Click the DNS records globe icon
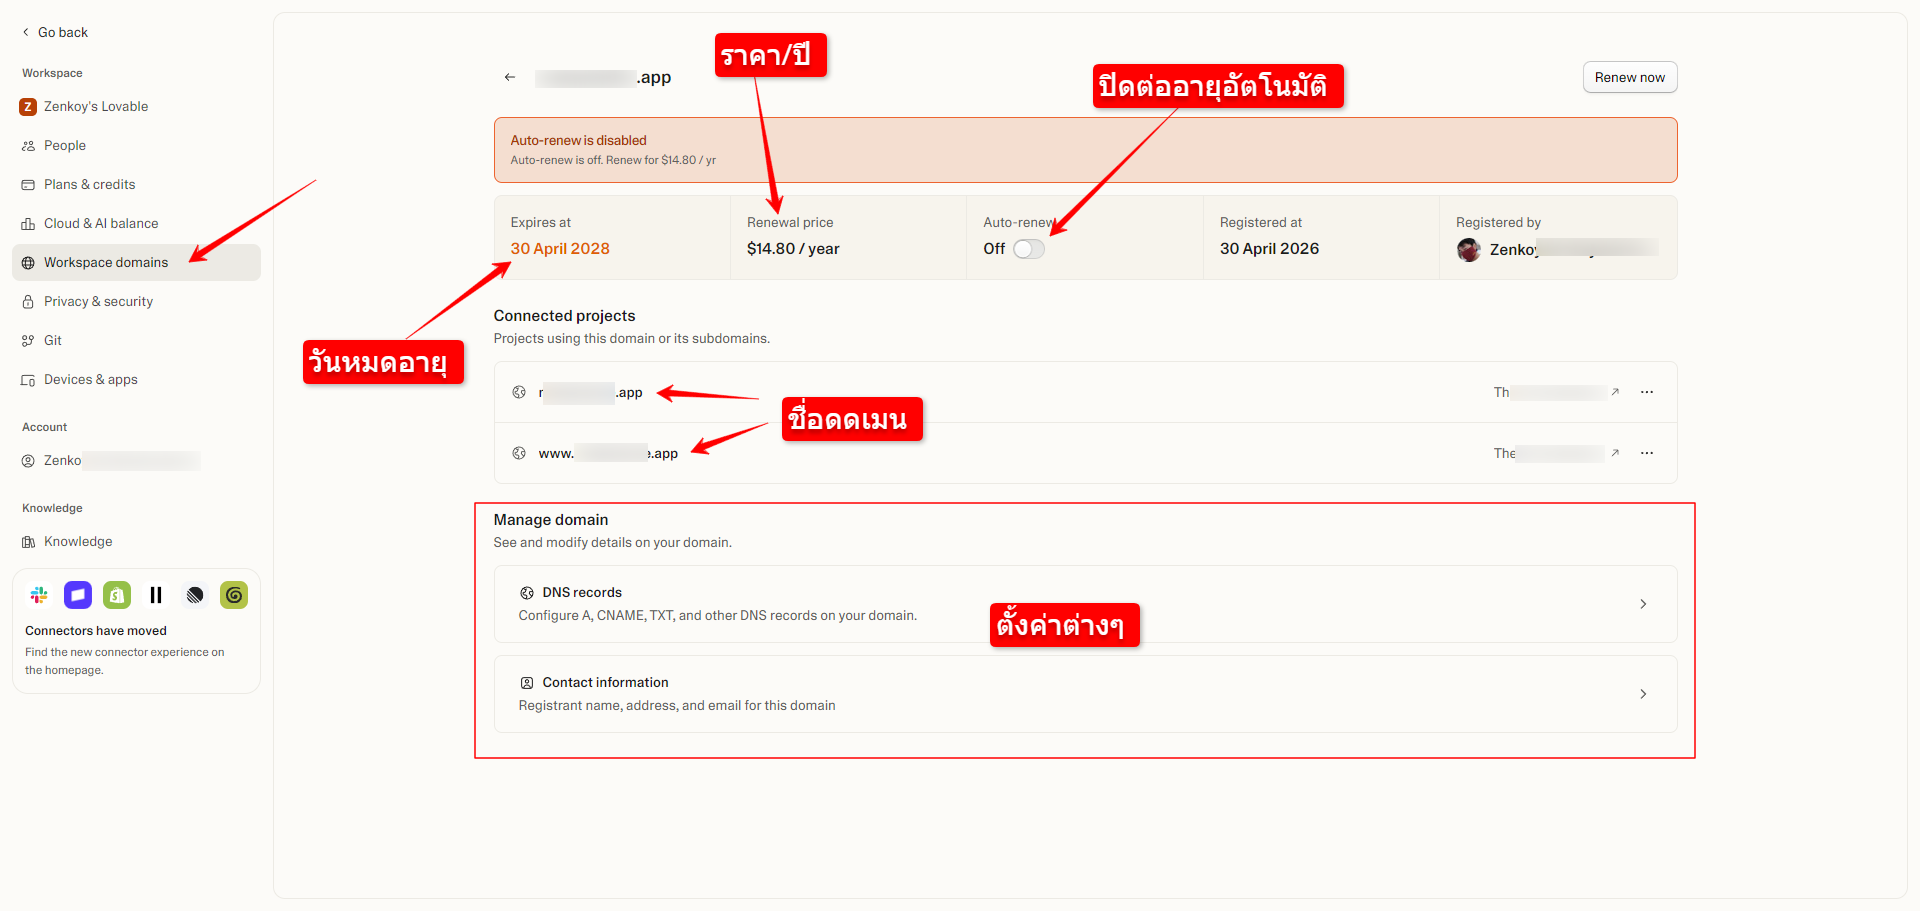1920x911 pixels. pos(527,593)
